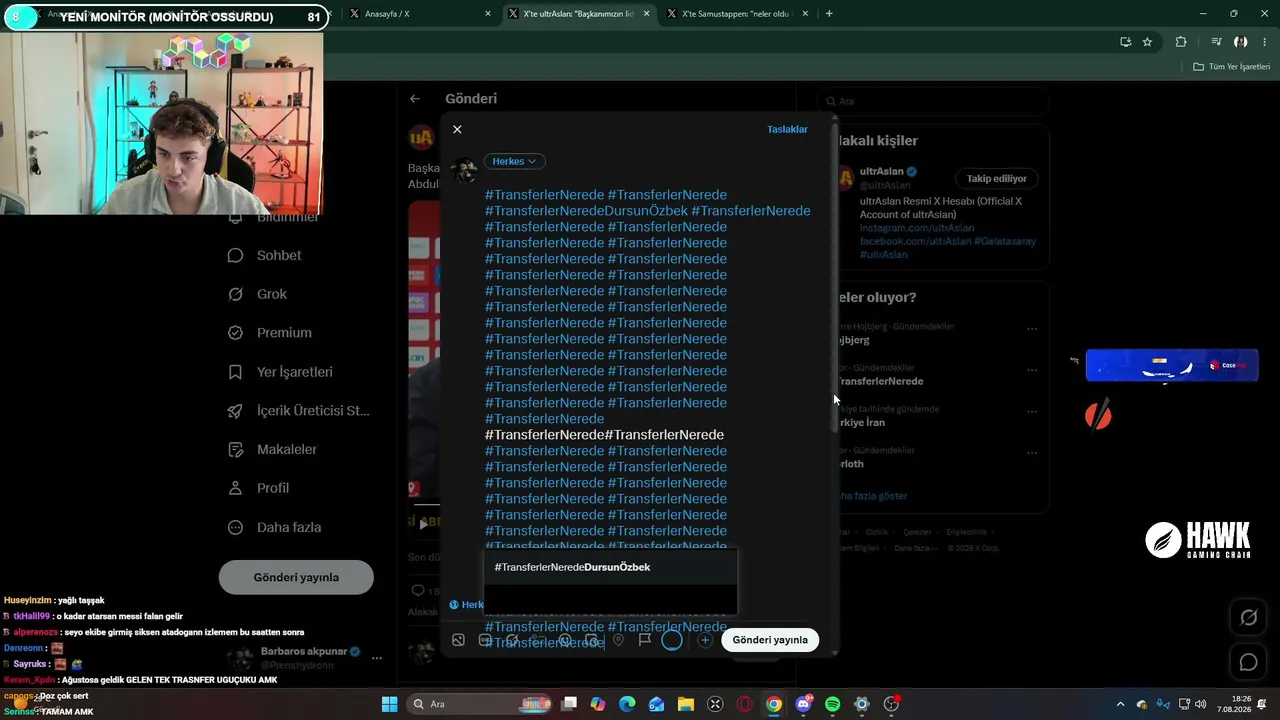This screenshot has width=1280, height=720.
Task: Click the Takip ediliyor button
Action: [x=997, y=179]
